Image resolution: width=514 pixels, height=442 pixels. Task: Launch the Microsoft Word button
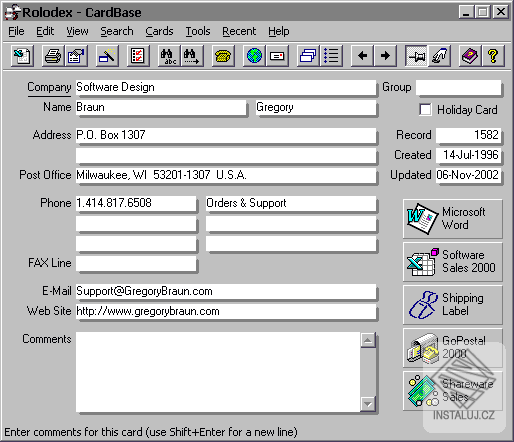click(x=452, y=219)
